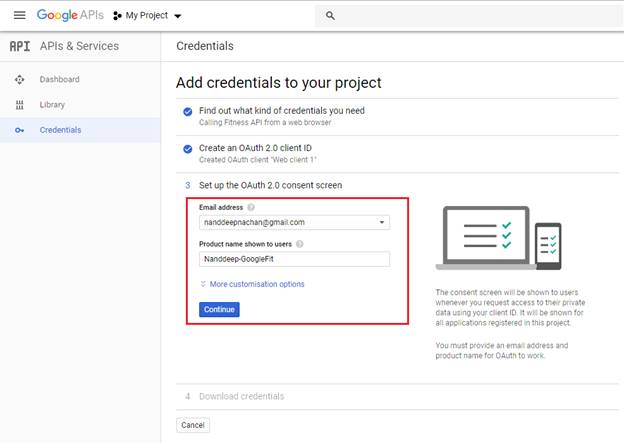Click help icon next to Email address
Screen dimensions: 624x443
click(x=251, y=207)
